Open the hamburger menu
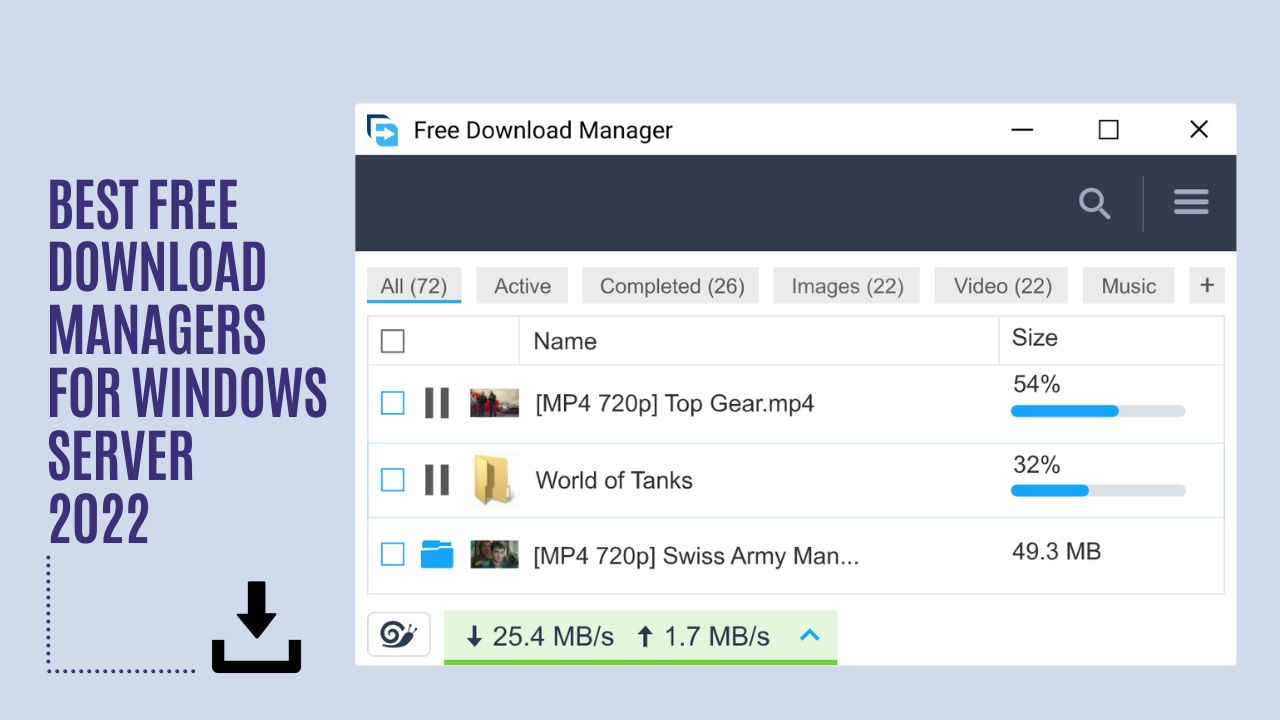This screenshot has width=1280, height=720. [1191, 202]
